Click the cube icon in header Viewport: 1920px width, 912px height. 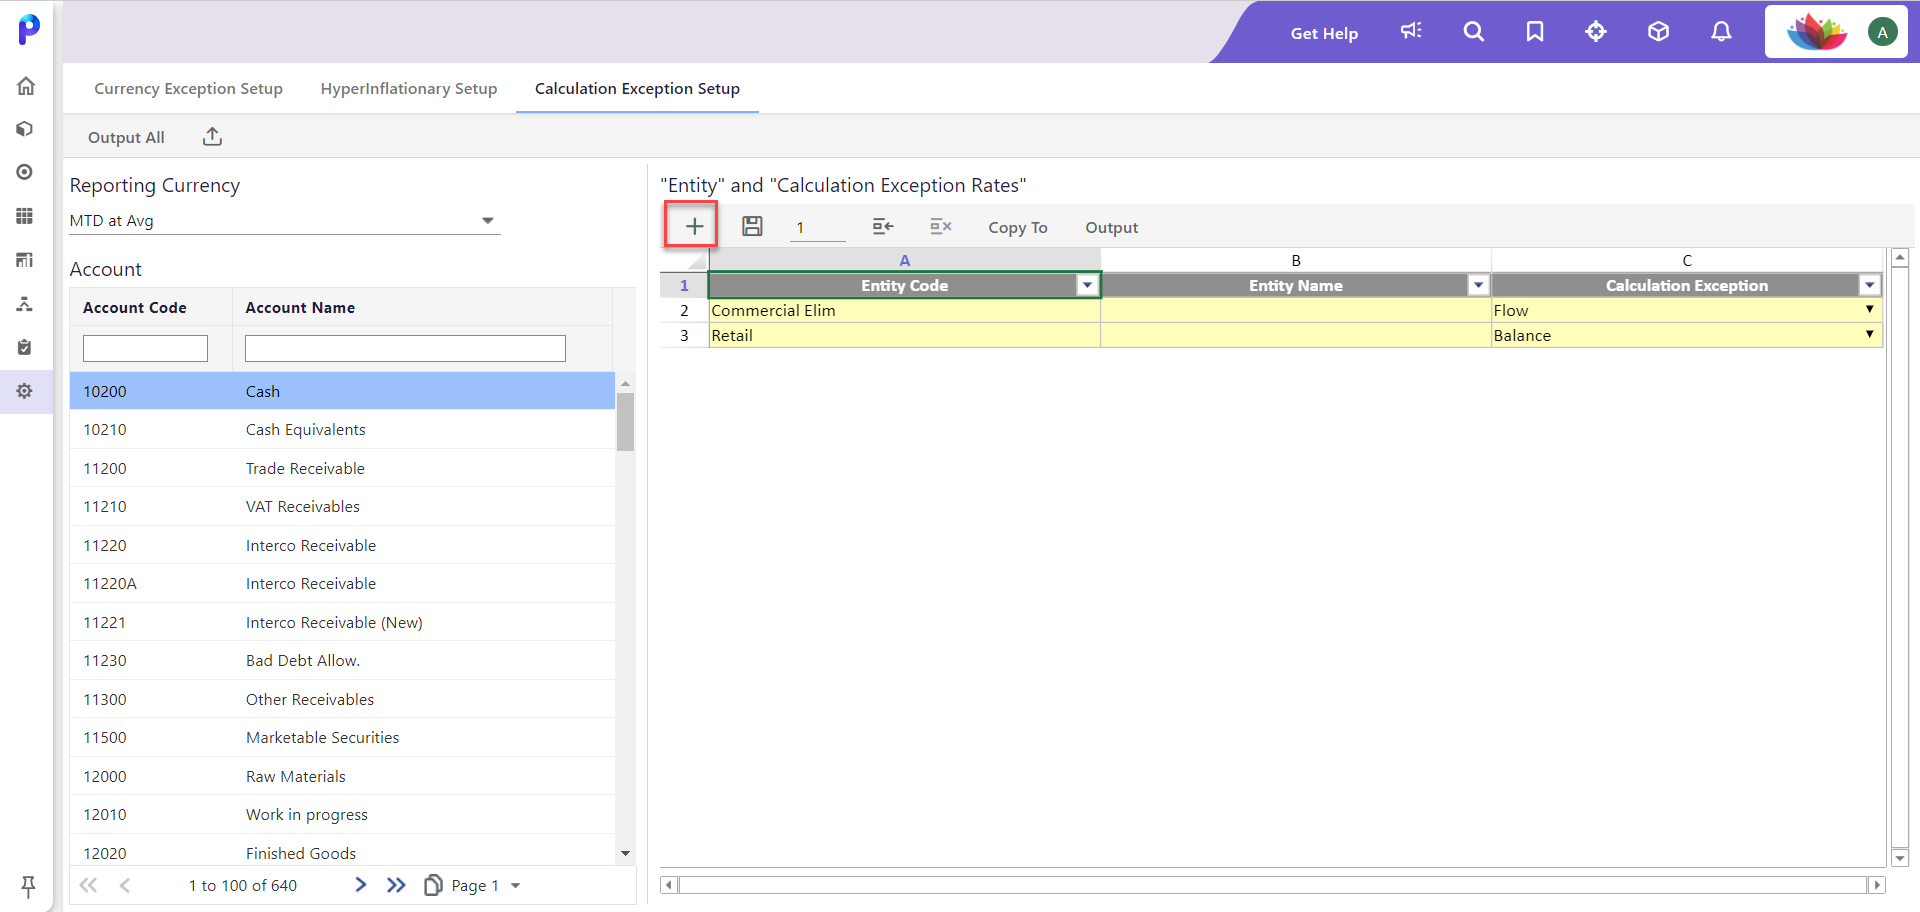(x=1658, y=32)
